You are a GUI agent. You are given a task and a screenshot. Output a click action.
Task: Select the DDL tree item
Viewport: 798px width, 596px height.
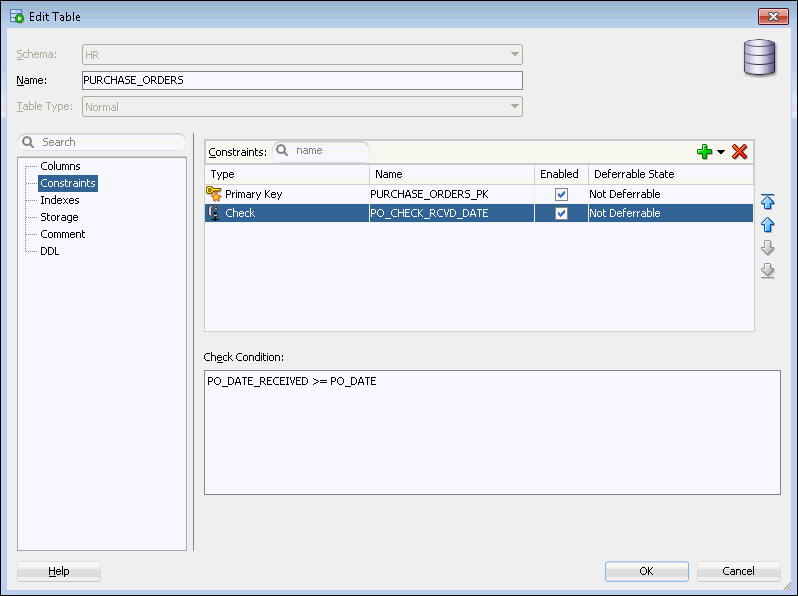coord(49,251)
